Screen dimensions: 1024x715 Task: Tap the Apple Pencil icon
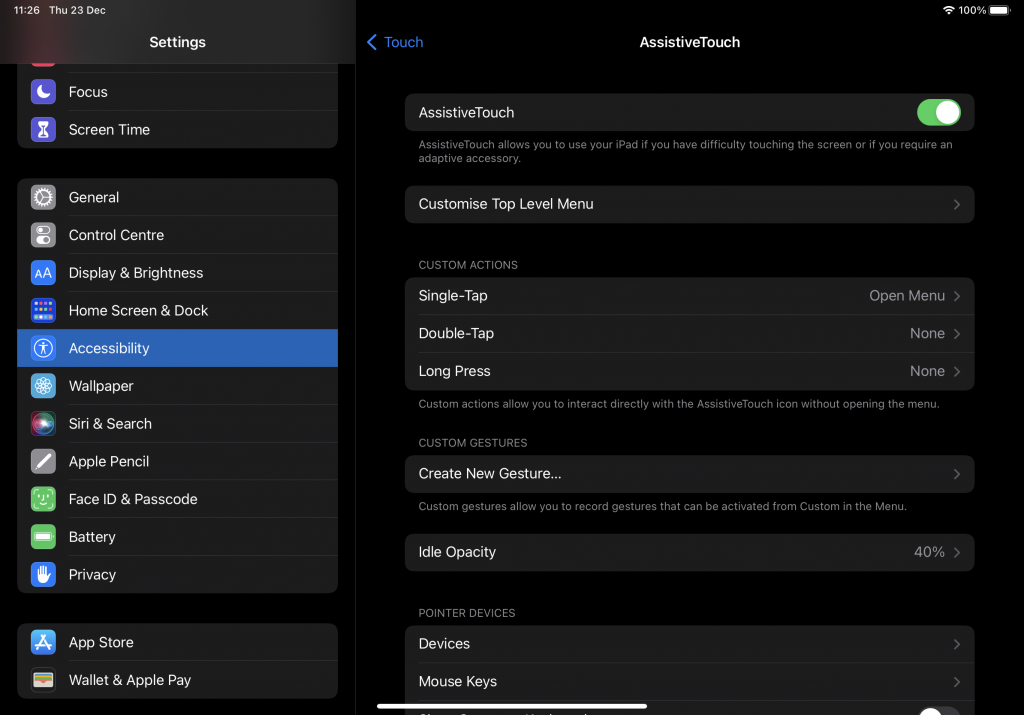(x=43, y=462)
